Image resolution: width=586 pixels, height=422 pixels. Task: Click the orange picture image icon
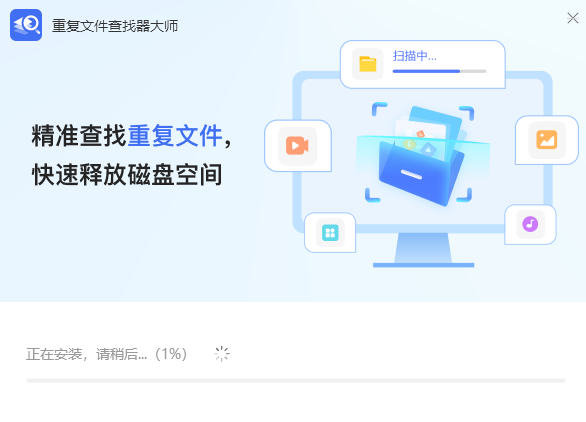coord(547,140)
